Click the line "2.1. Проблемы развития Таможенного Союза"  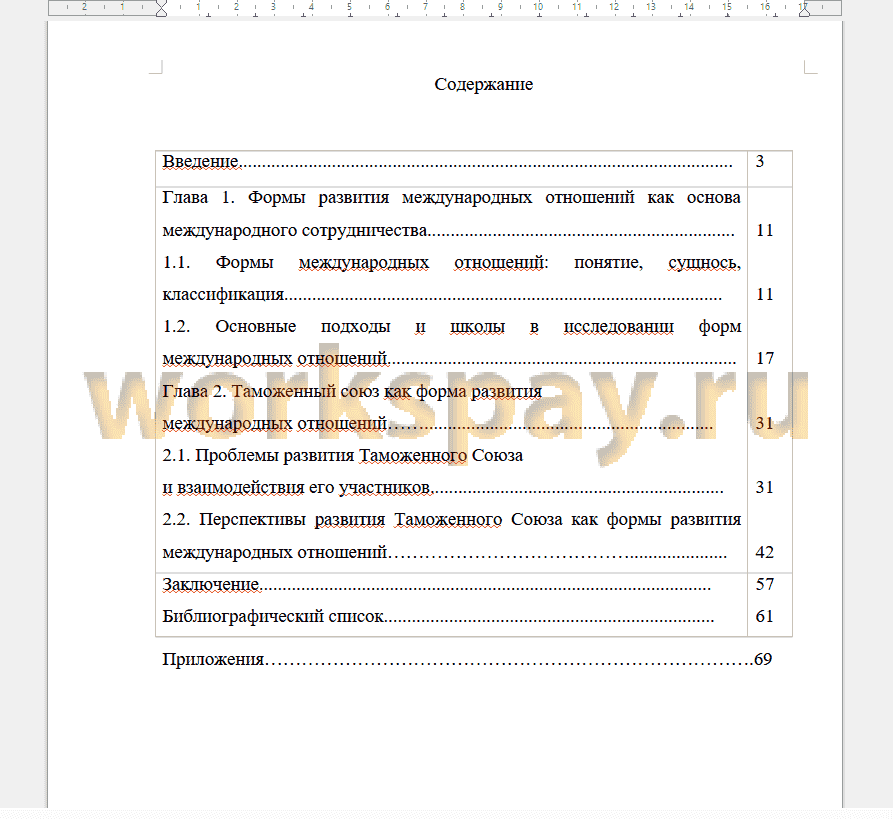pyautogui.click(x=342, y=456)
